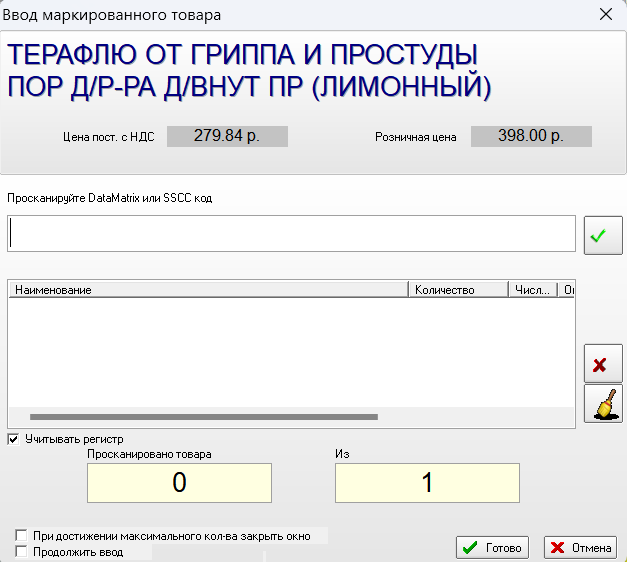Screen dimensions: 627x562
Task: Click the 'Из' quantity value 1
Action: pos(427,483)
